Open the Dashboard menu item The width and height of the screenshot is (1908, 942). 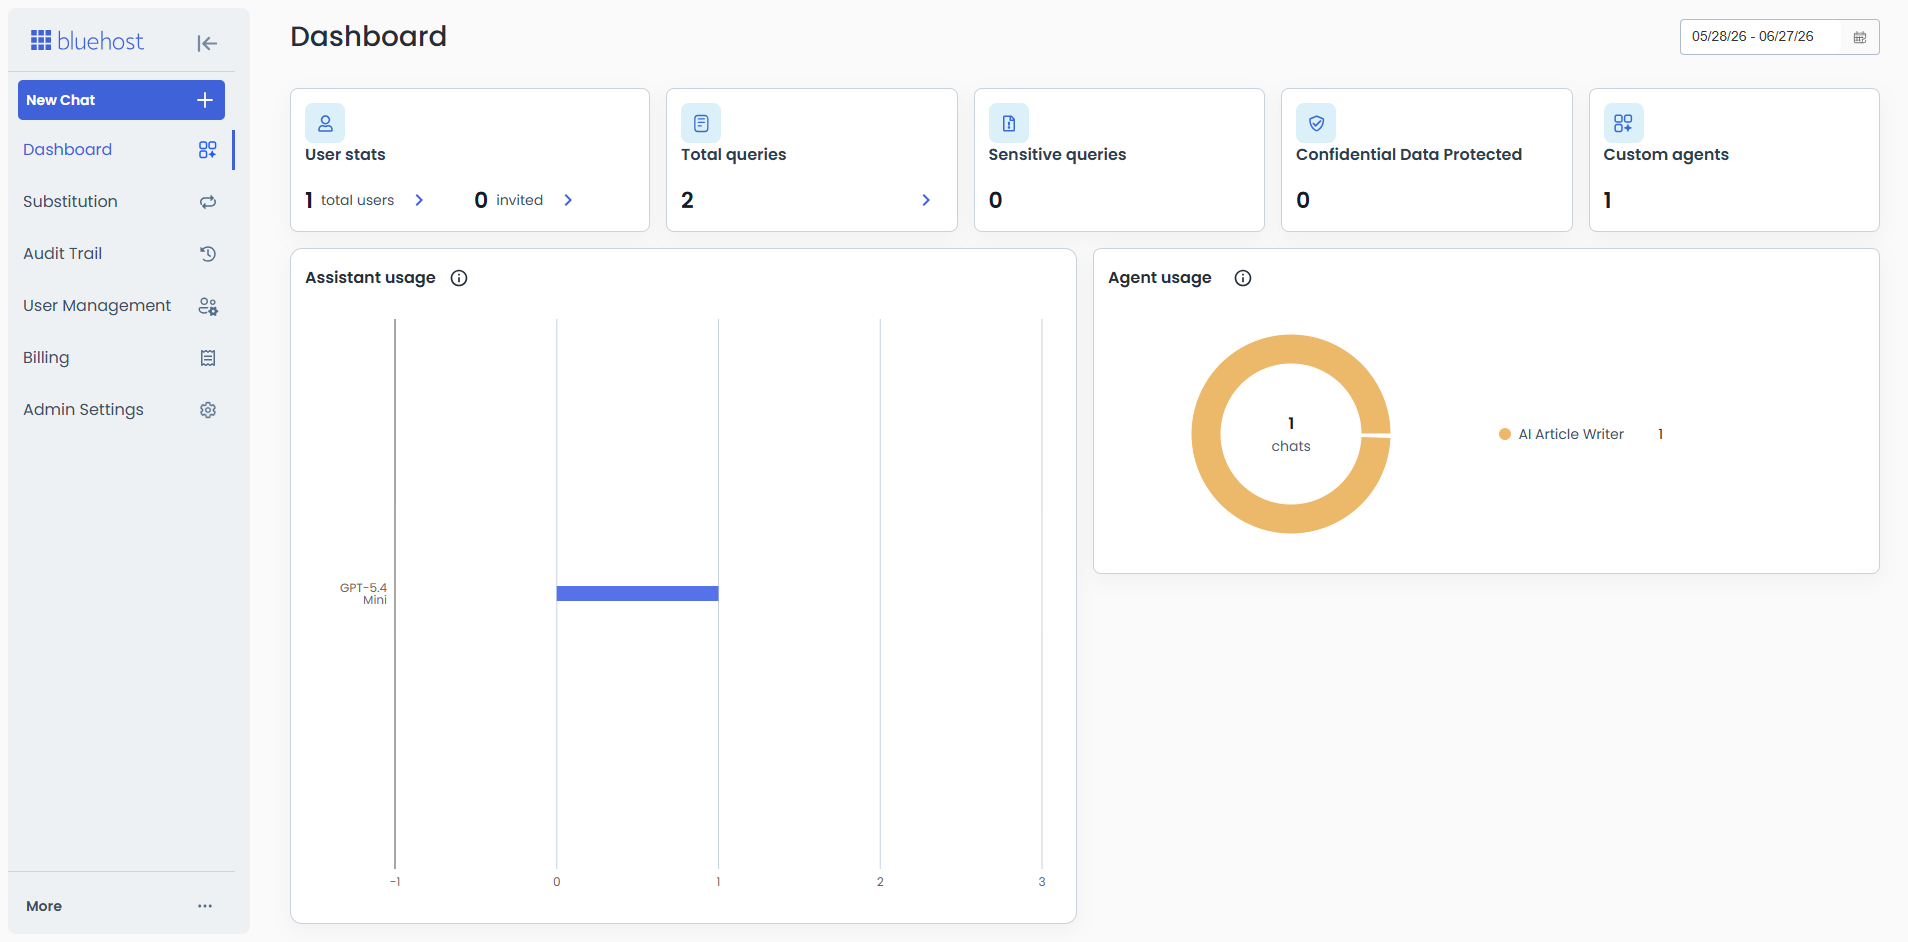point(121,150)
